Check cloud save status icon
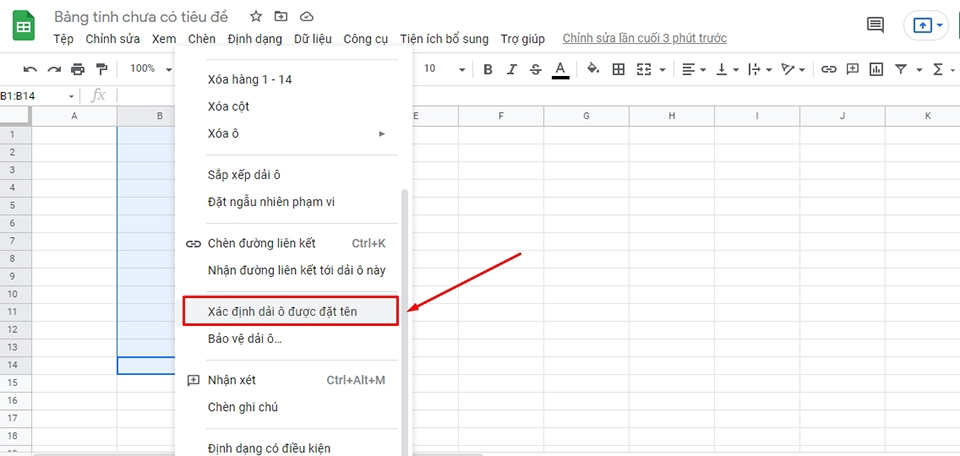This screenshot has height=456, width=960. (x=307, y=17)
